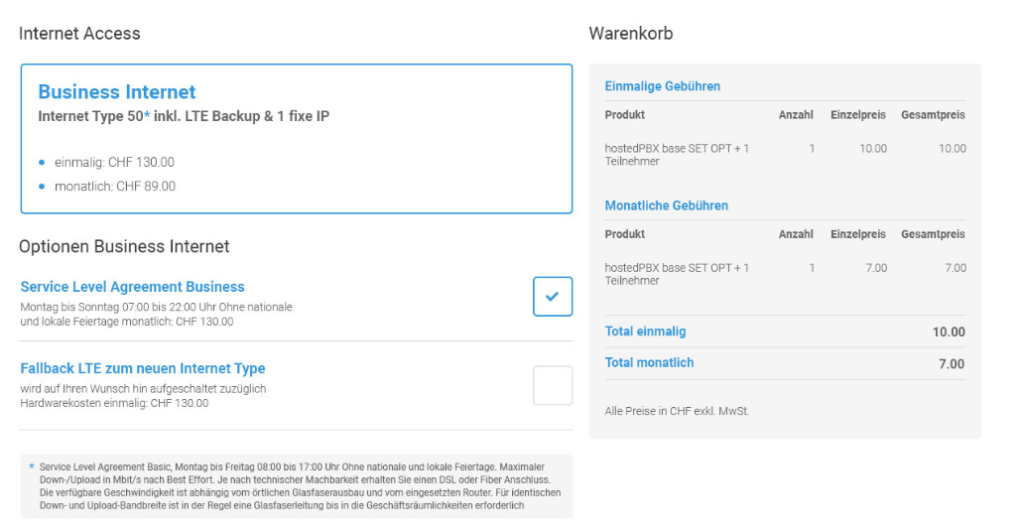
Task: Open the Business Internet title link
Action: [117, 92]
